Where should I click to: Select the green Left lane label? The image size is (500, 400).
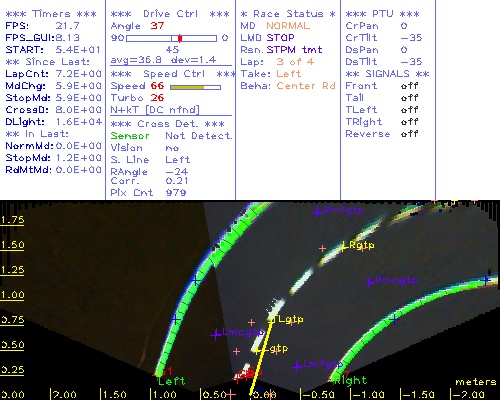(172, 381)
